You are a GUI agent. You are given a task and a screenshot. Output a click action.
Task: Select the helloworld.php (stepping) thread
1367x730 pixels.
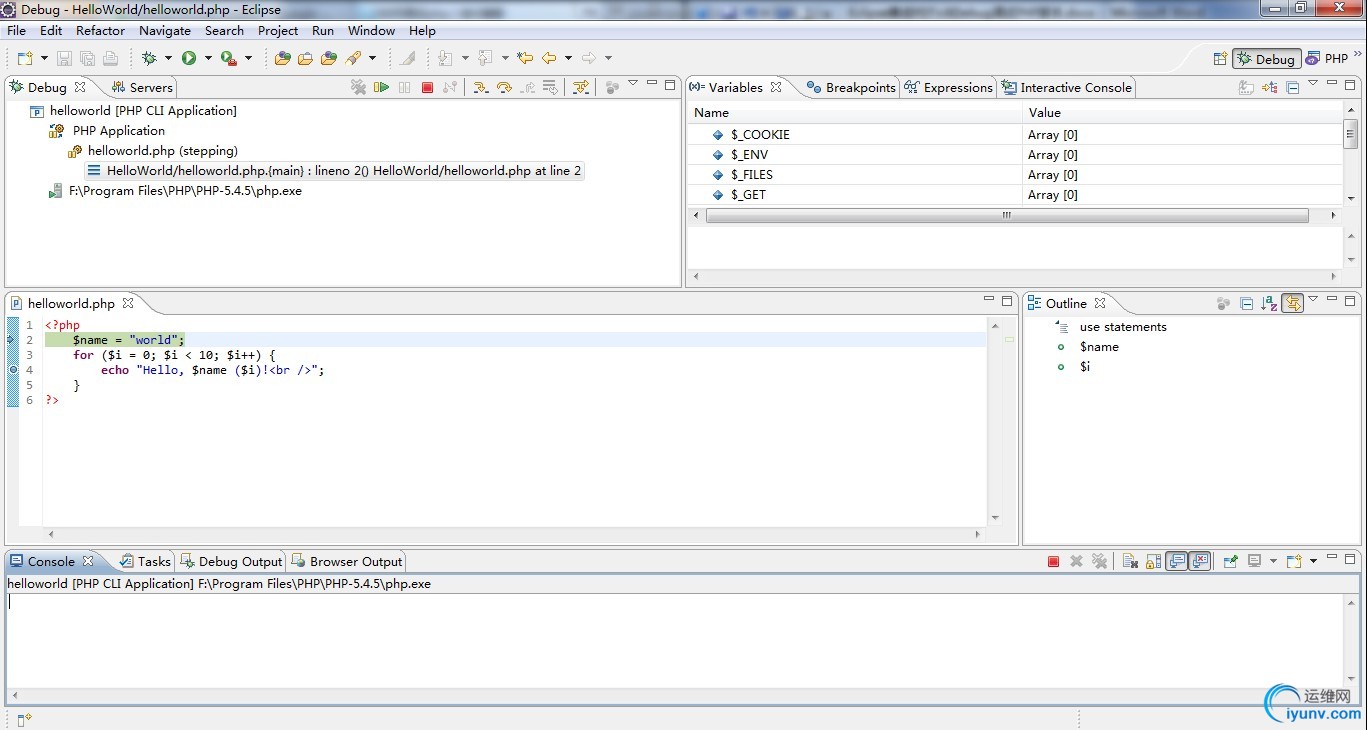153,151
